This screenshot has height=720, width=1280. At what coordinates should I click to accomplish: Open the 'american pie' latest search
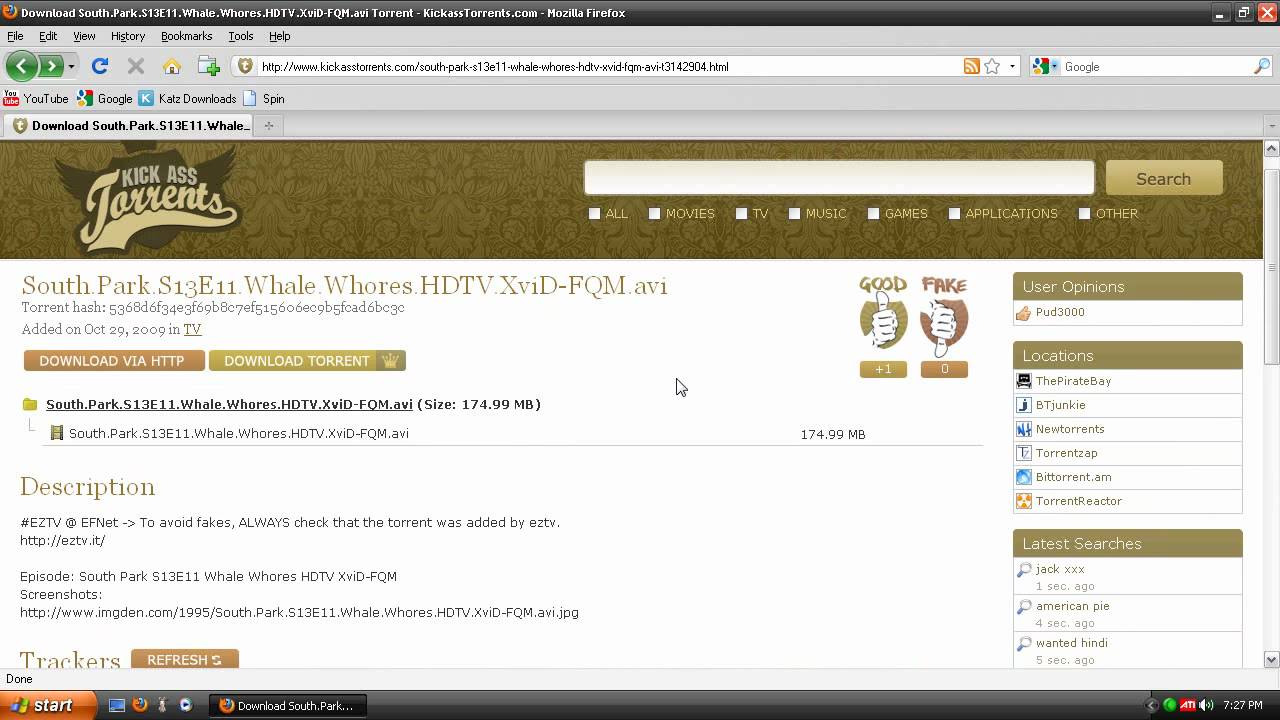(x=1072, y=606)
